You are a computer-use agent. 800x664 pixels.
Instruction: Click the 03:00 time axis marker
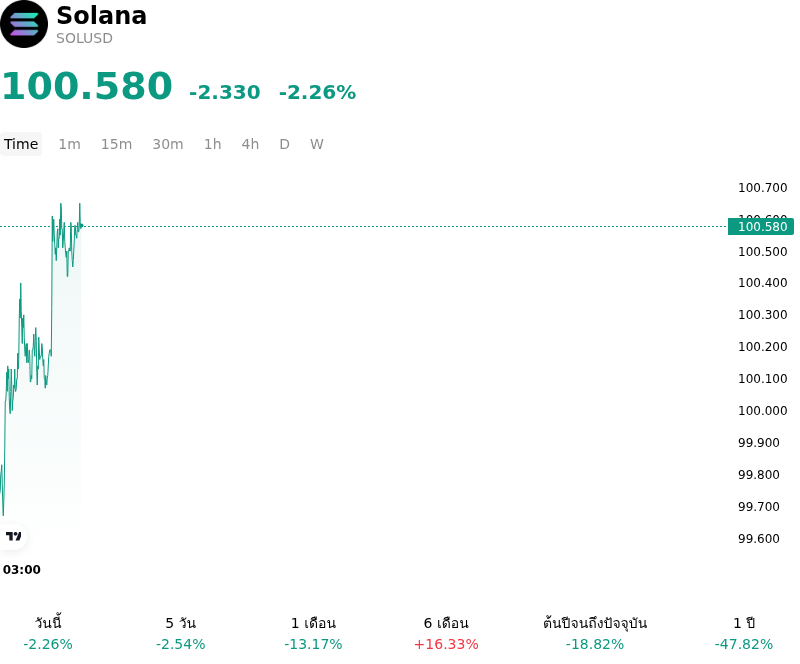pos(21,570)
